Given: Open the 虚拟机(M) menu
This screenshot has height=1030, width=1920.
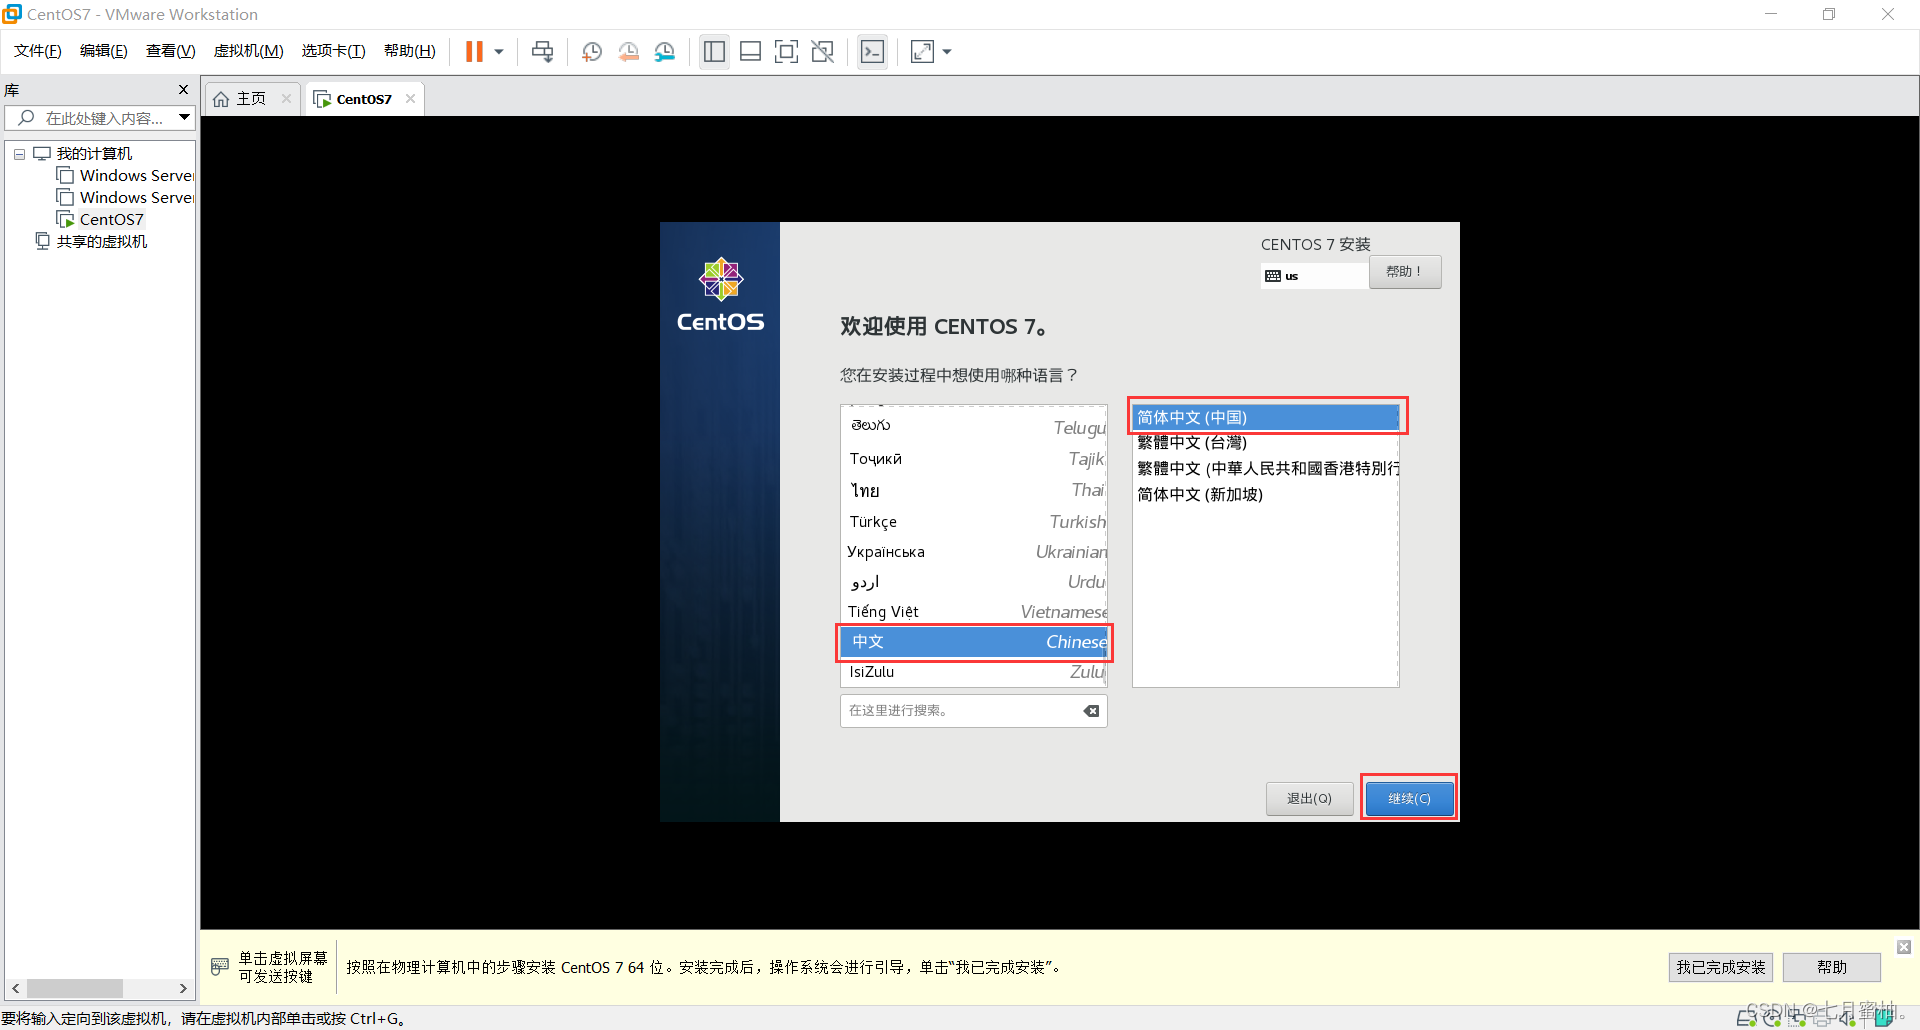Looking at the screenshot, I should coord(248,51).
